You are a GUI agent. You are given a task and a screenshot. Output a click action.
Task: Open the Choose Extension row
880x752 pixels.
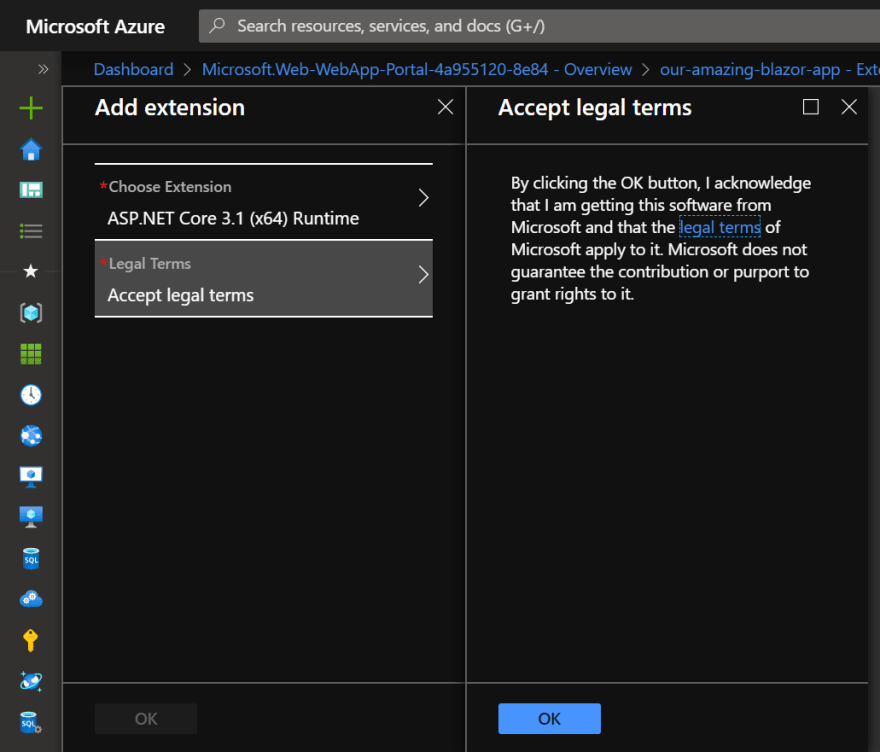coord(264,202)
